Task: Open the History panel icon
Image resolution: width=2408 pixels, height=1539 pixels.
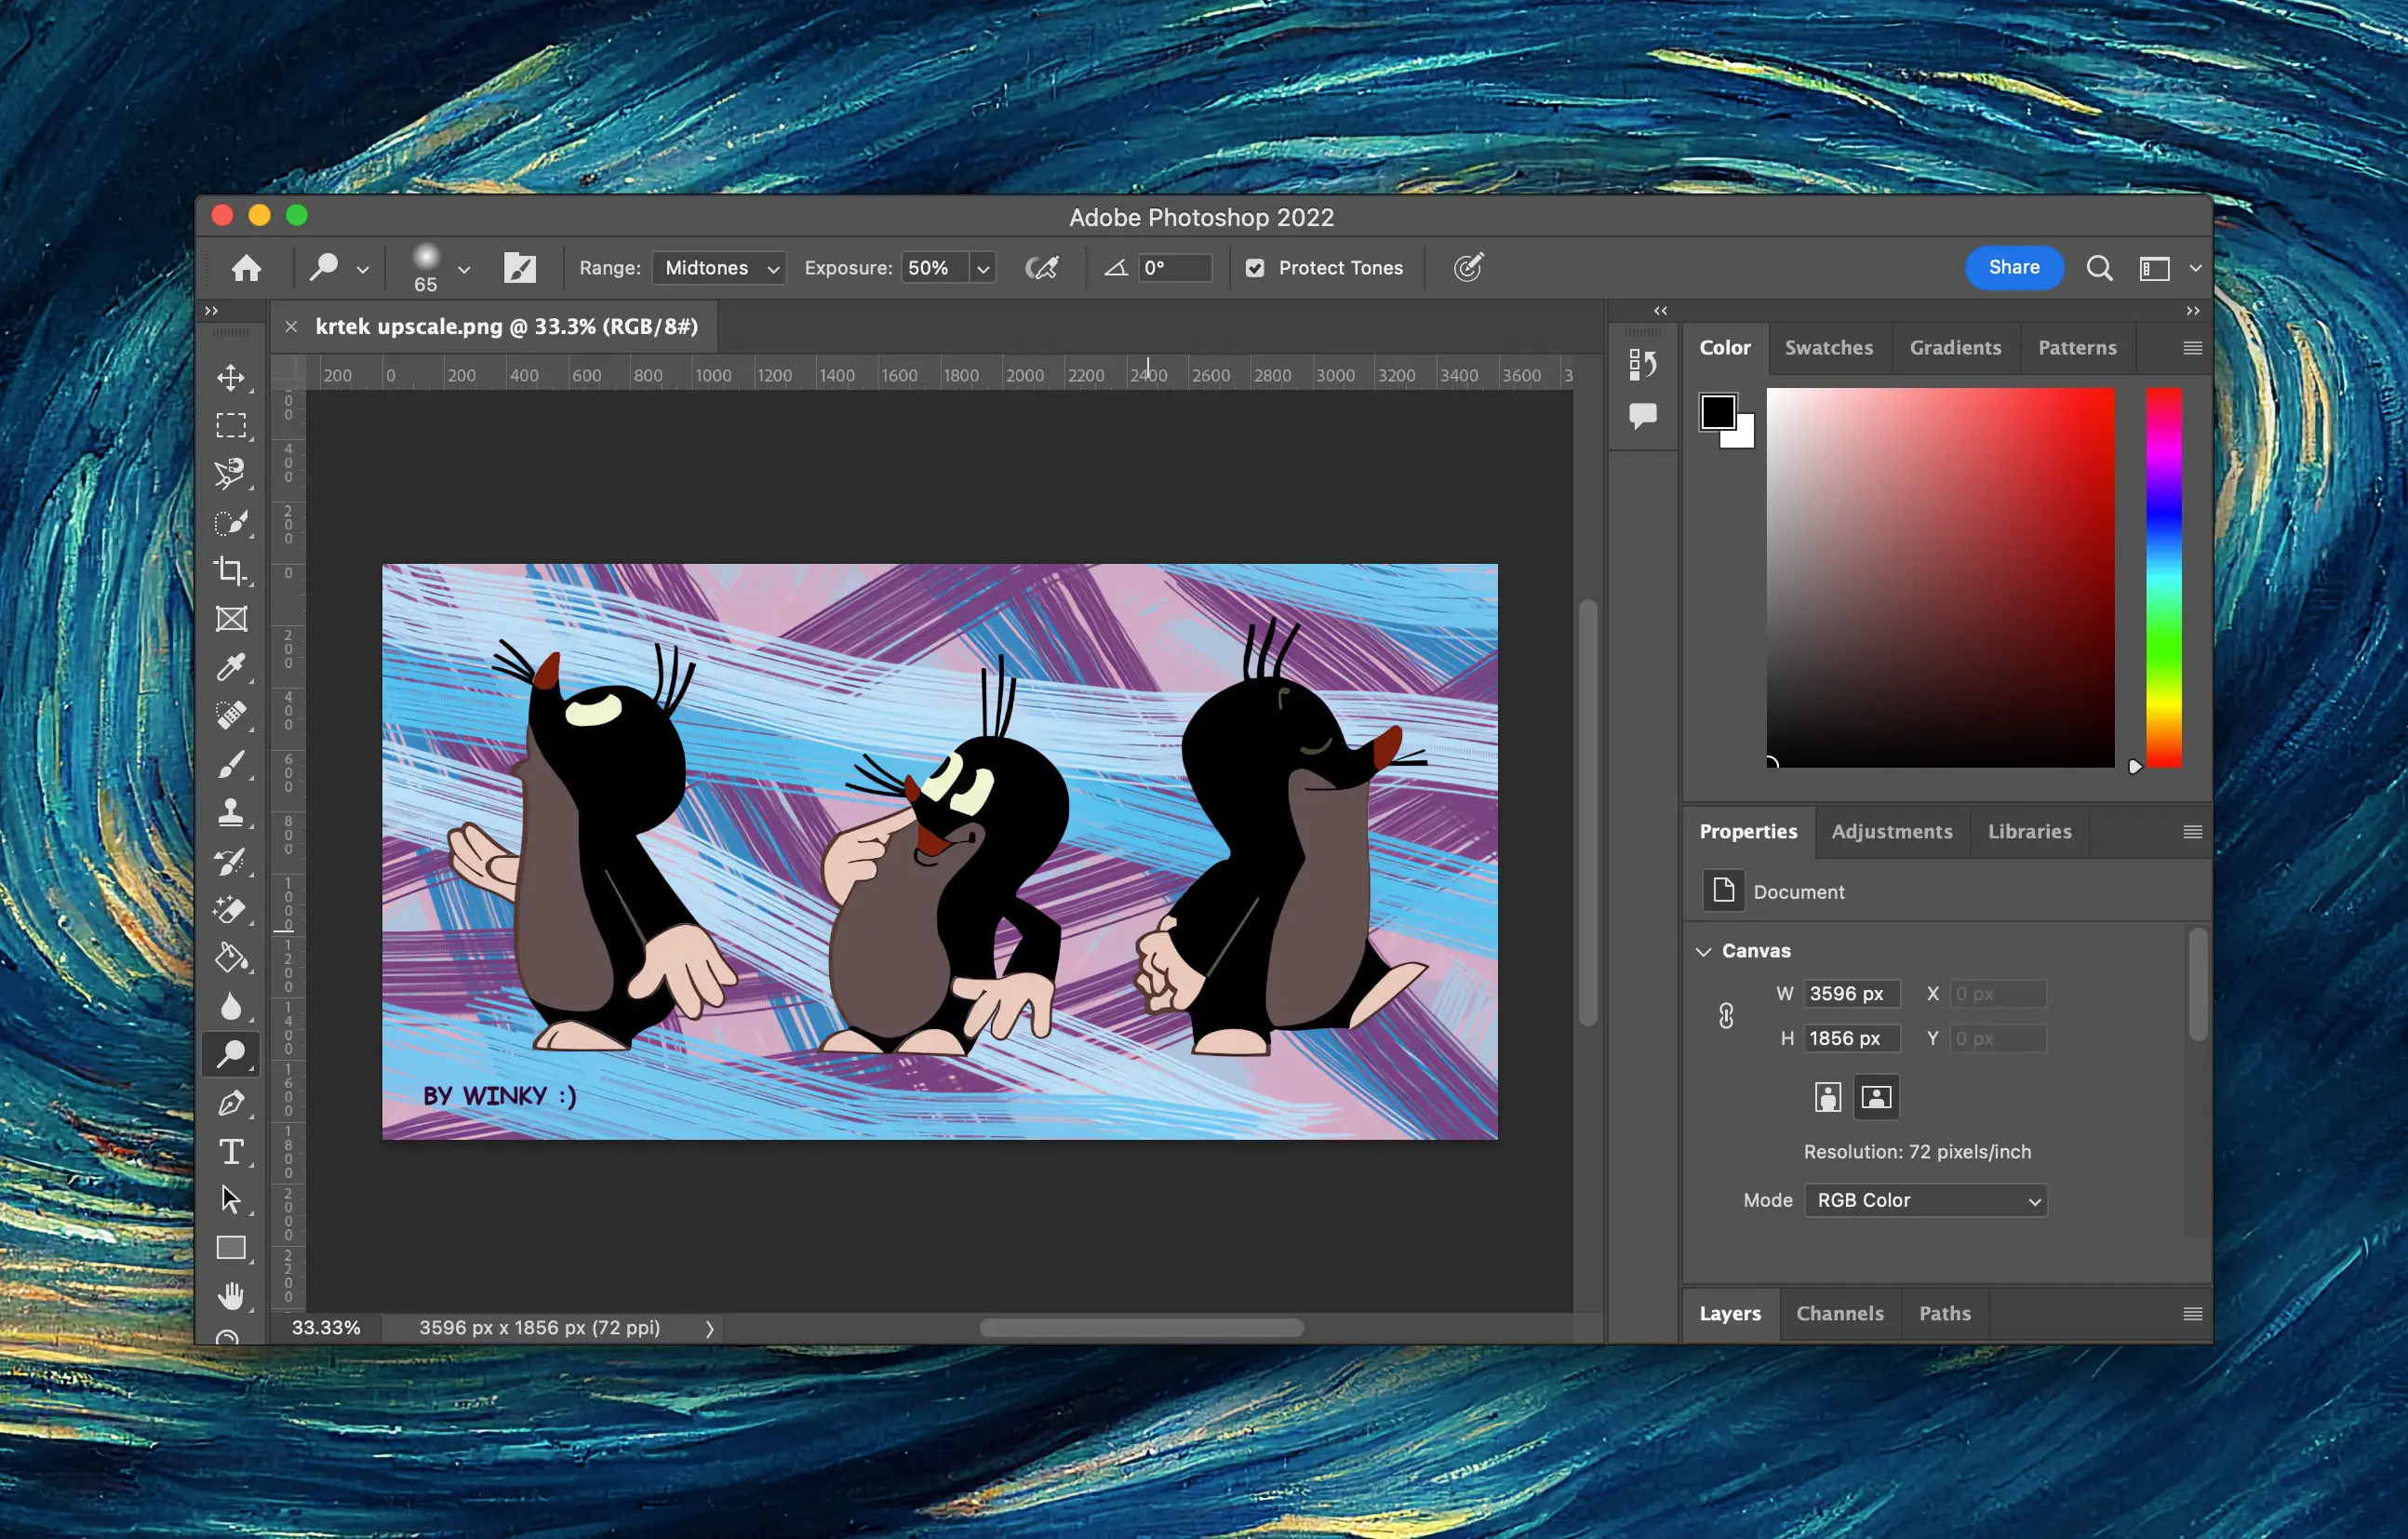Action: coord(1642,364)
